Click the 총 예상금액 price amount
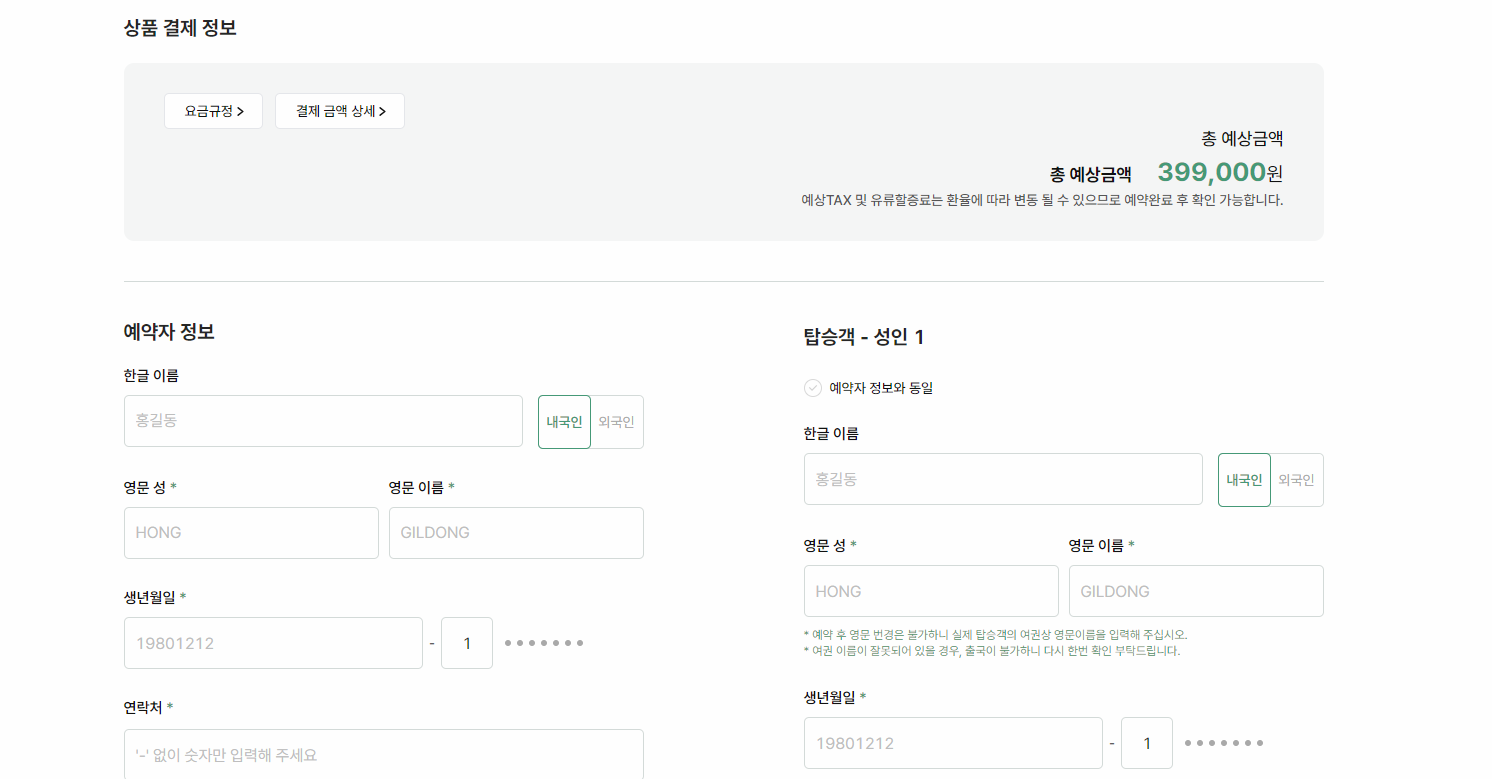Viewport: 1492px width, 779px height. pyautogui.click(x=1213, y=172)
